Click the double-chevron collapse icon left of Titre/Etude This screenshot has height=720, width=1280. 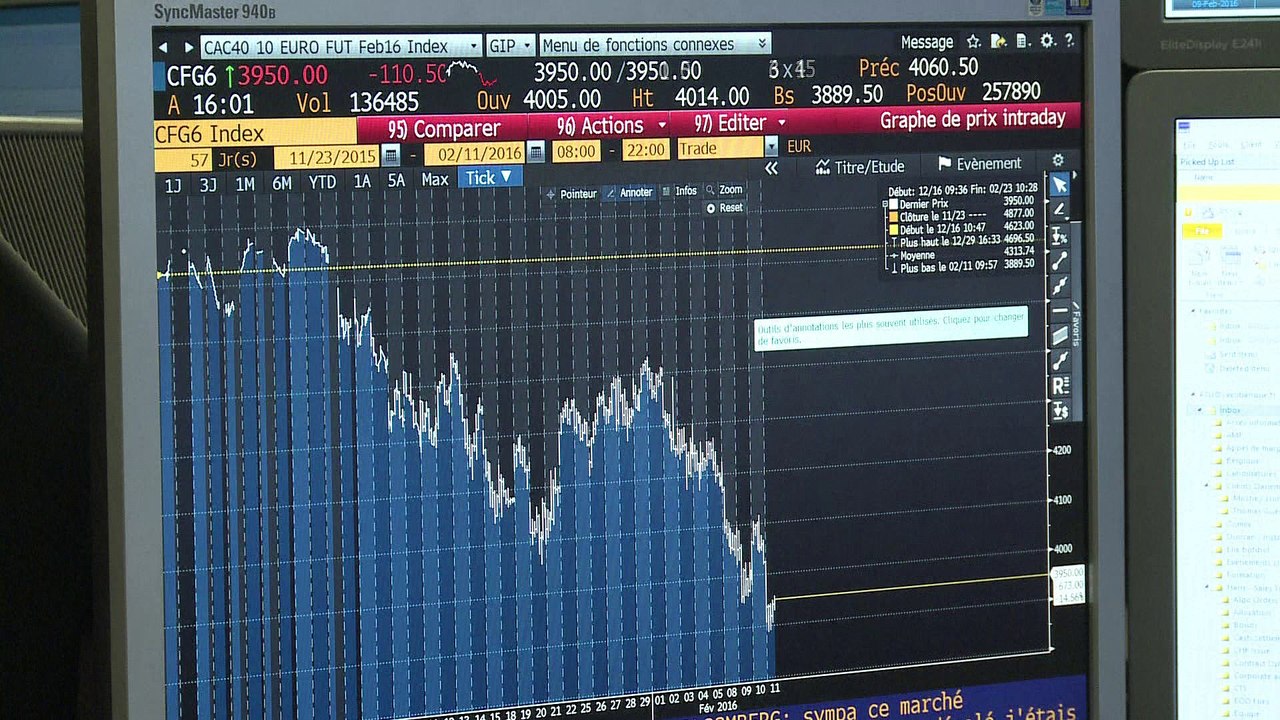[x=771, y=167]
